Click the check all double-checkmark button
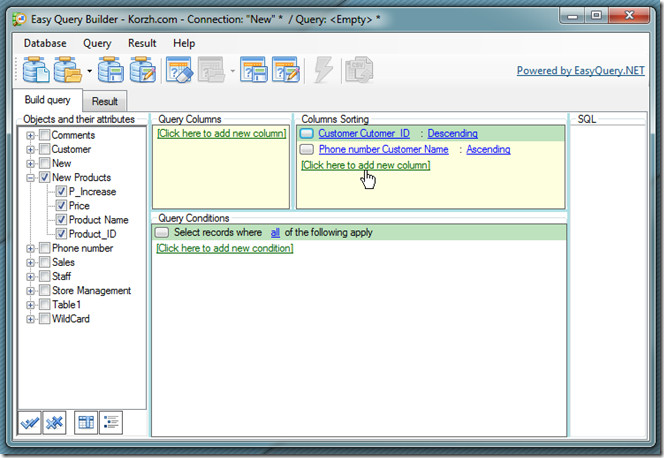Viewport: 664px width, 458px height. 30,422
